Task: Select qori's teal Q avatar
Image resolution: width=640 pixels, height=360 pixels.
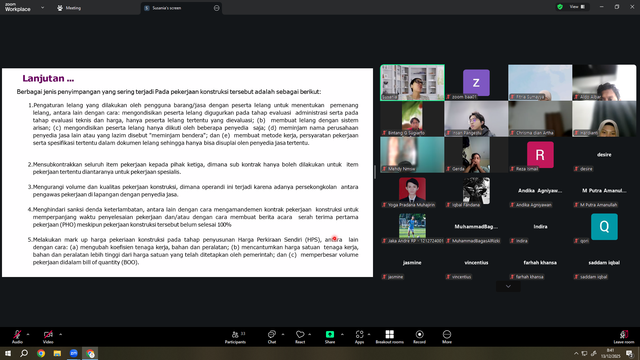Action: click(604, 227)
